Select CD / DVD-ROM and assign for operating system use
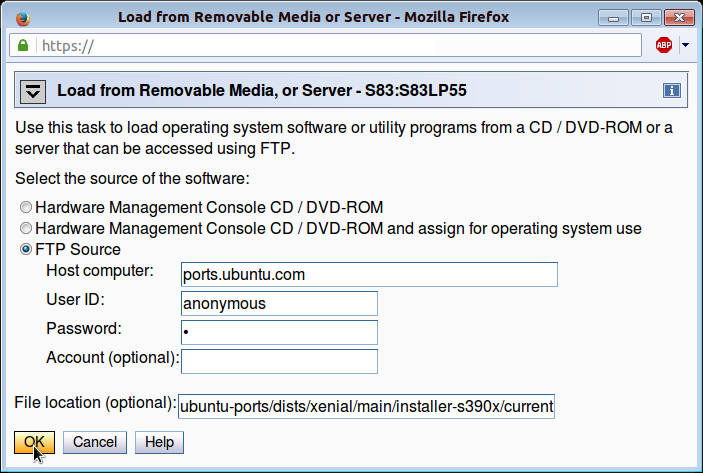The image size is (703, 473). tap(26, 229)
